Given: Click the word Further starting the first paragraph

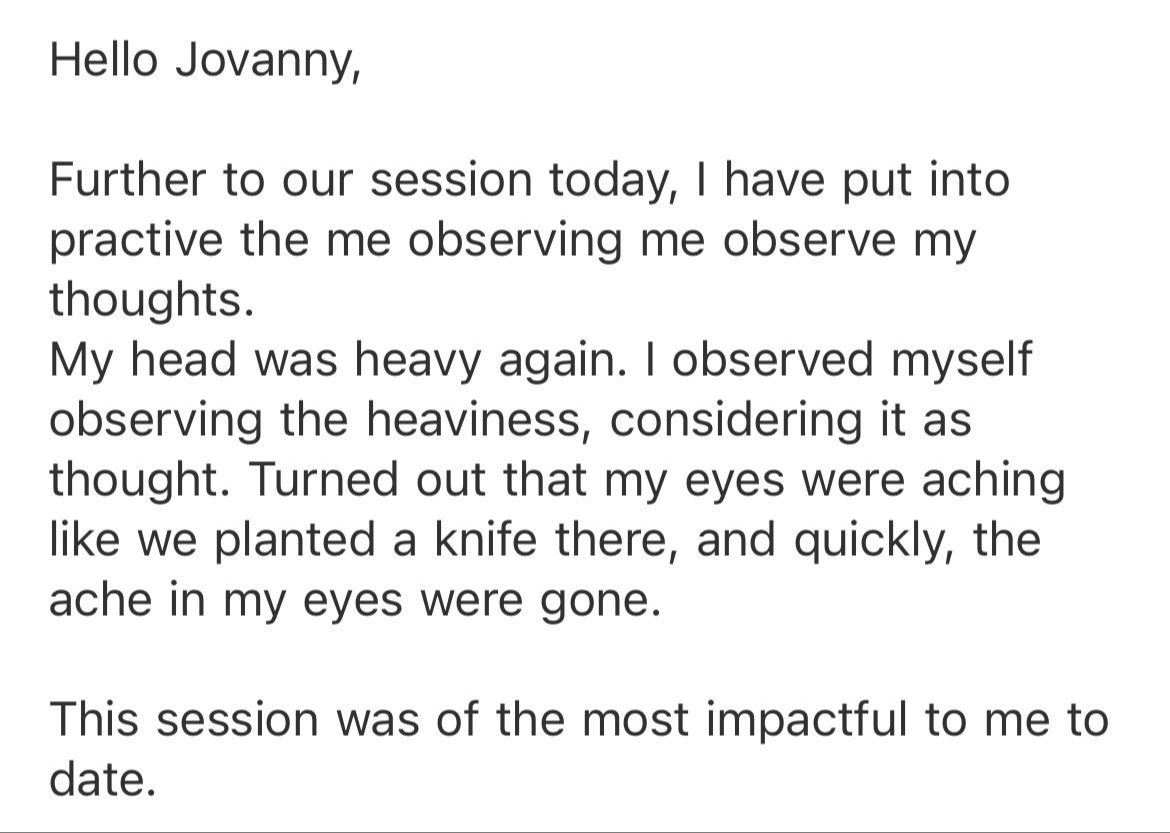Looking at the screenshot, I should point(128,180).
